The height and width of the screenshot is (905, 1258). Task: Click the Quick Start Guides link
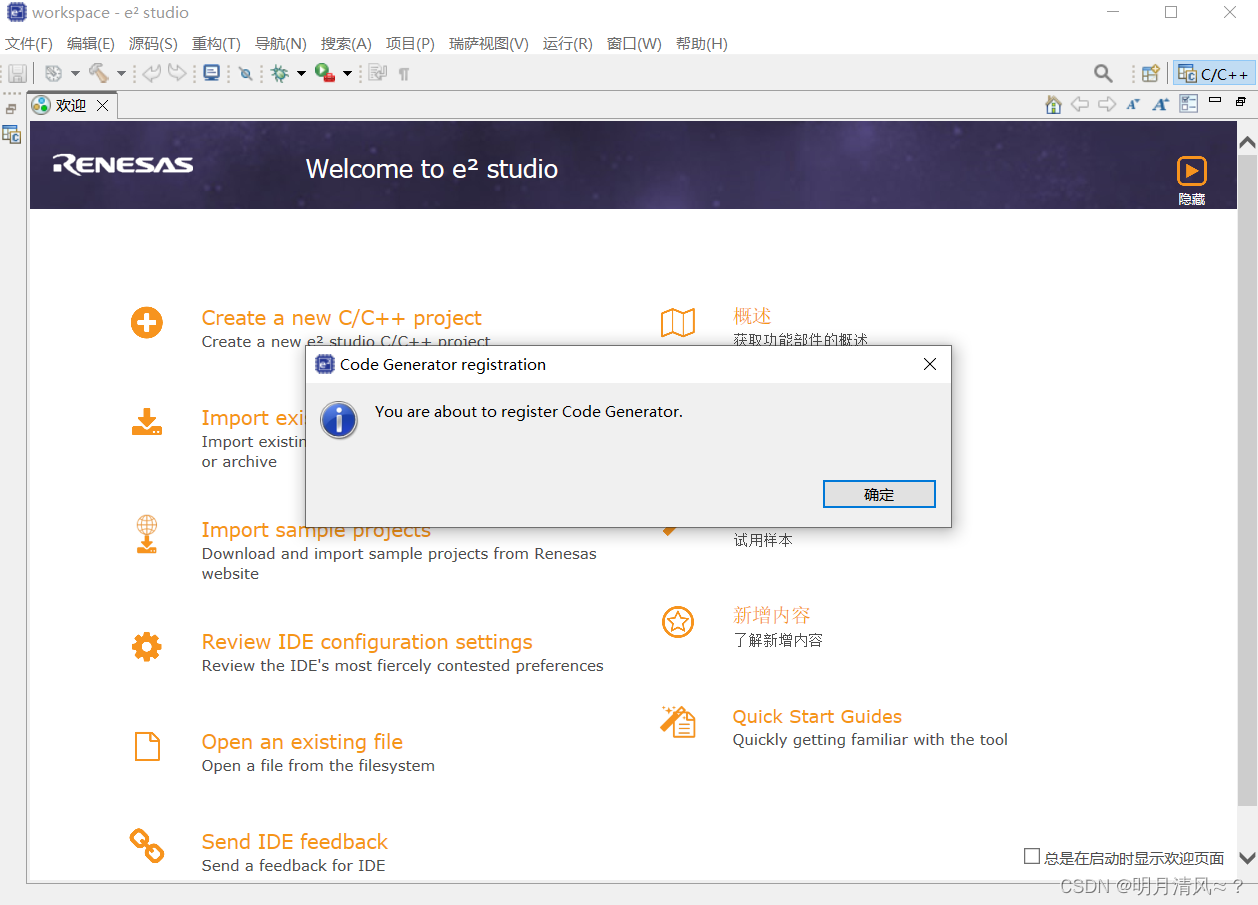[x=817, y=717]
